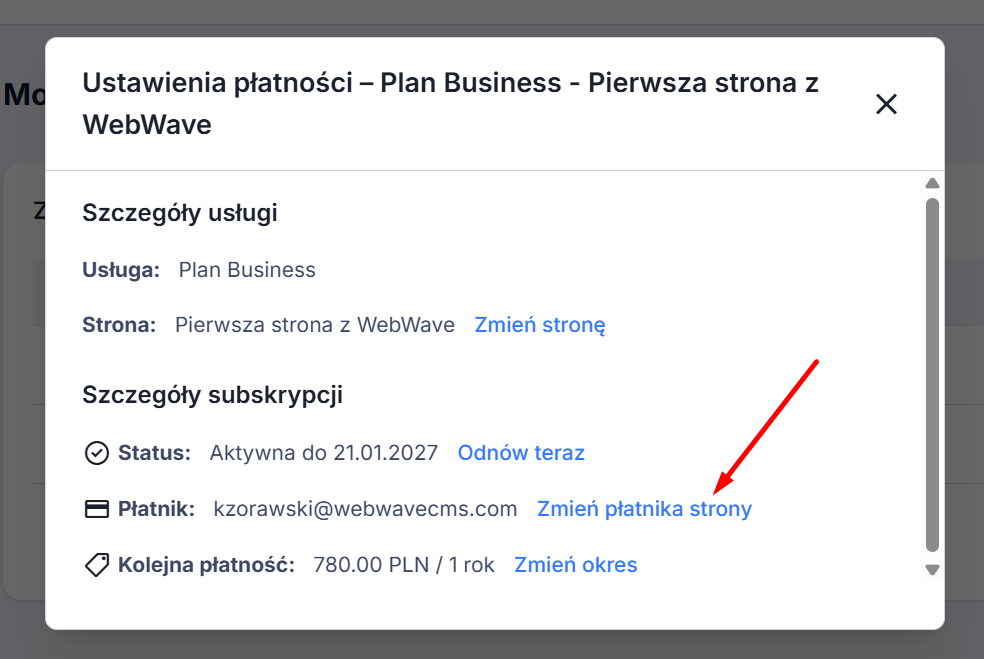The height and width of the screenshot is (659, 984).
Task: Click the payer email kzorawski@webwavecms.com
Action: coord(365,509)
